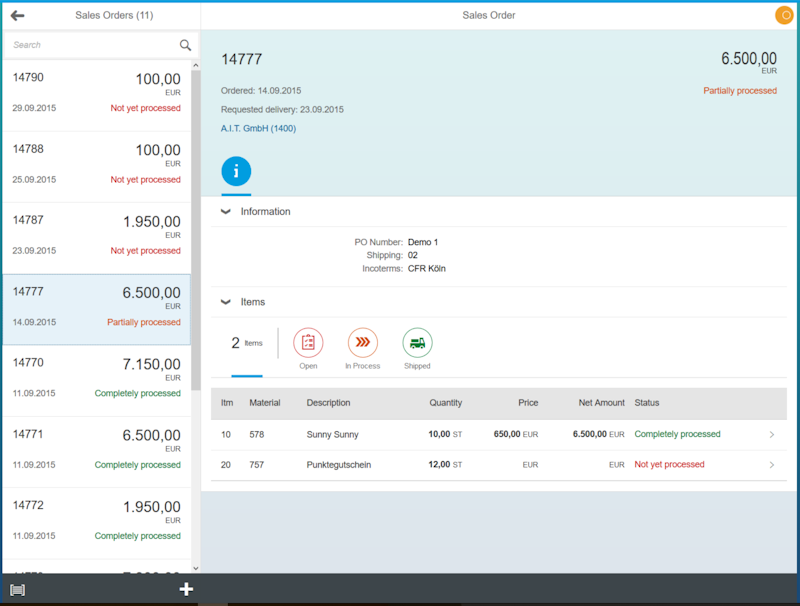800x606 pixels.
Task: Click the barcode scanner icon in the footer
Action: point(16,589)
